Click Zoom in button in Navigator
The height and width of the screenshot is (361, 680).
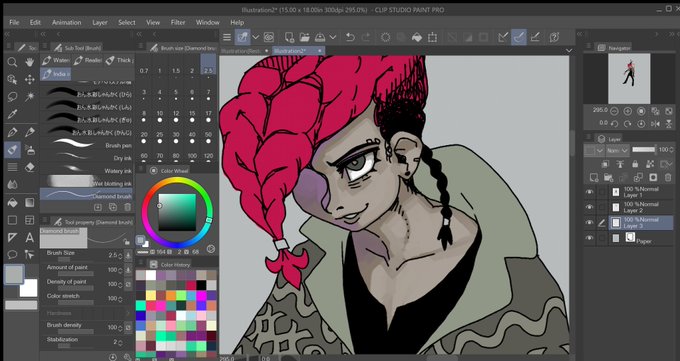(x=627, y=111)
